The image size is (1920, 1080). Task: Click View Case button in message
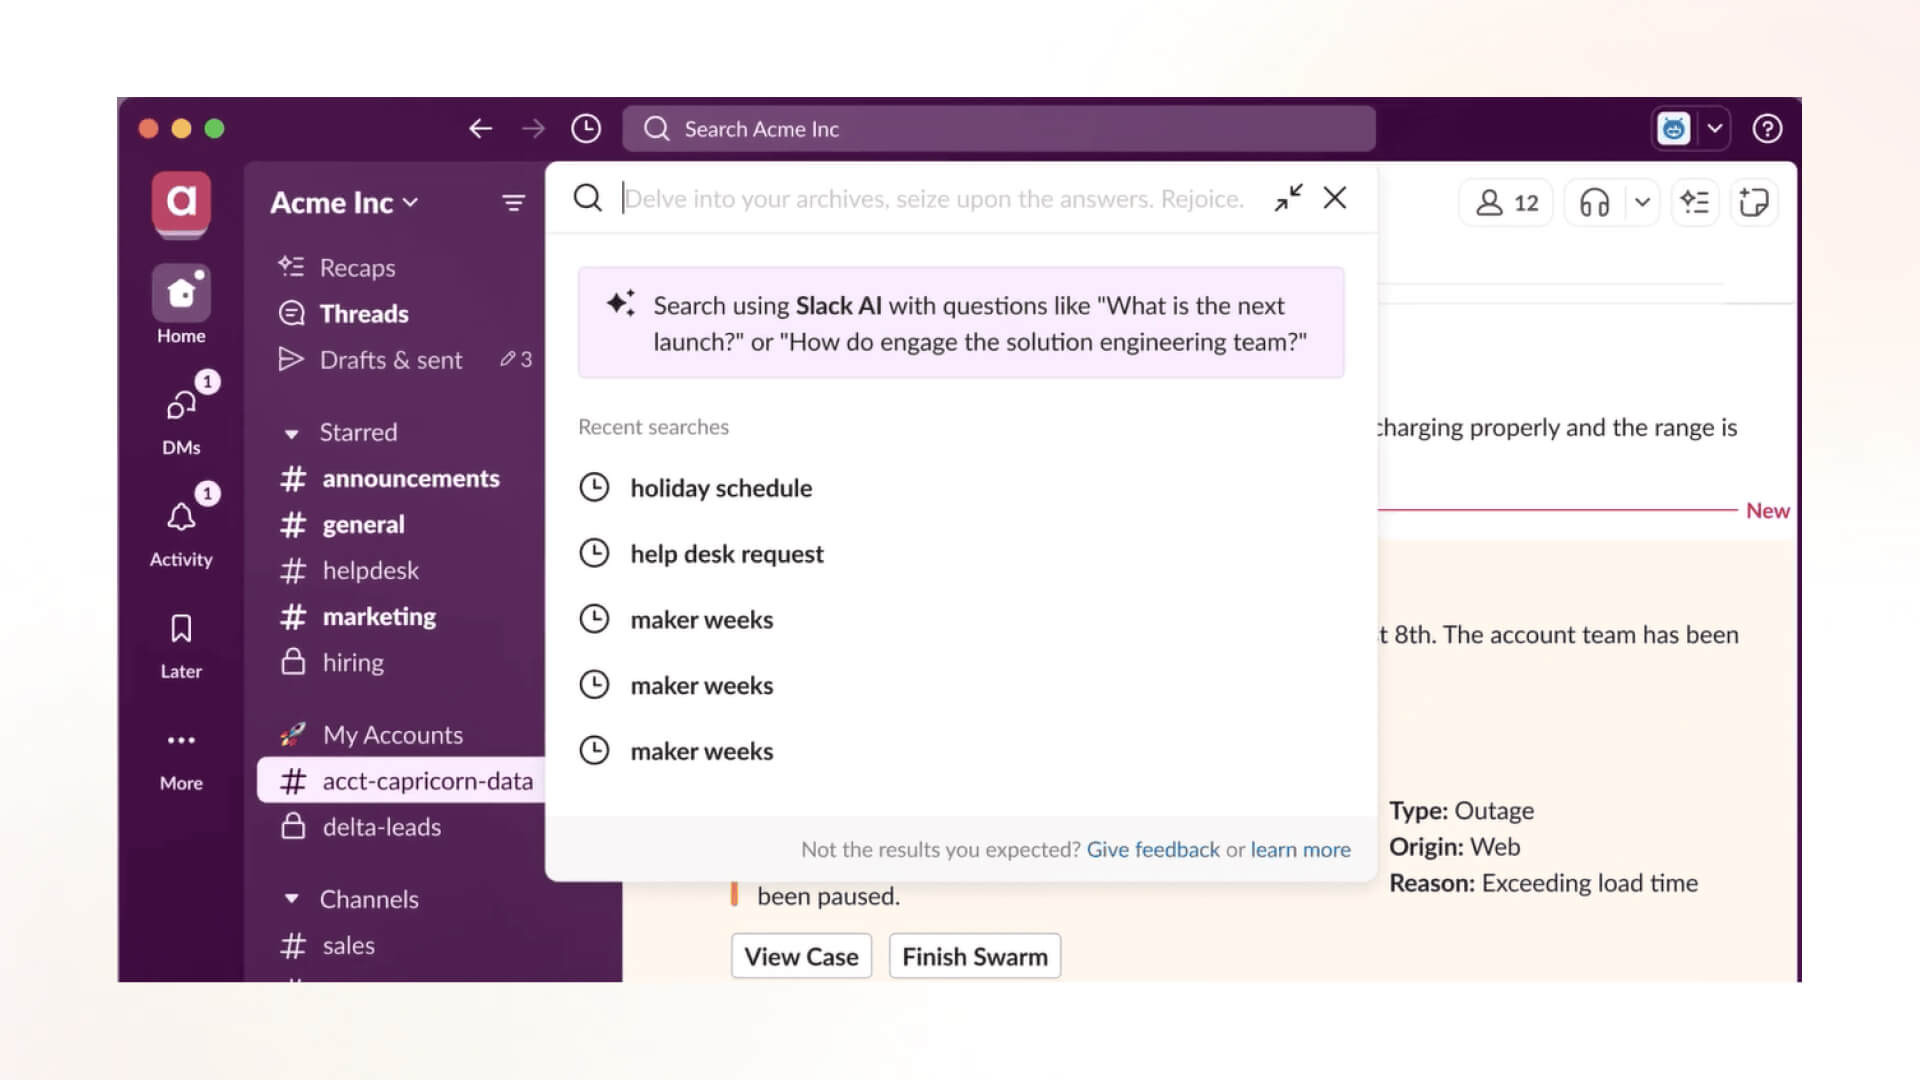[x=802, y=956]
